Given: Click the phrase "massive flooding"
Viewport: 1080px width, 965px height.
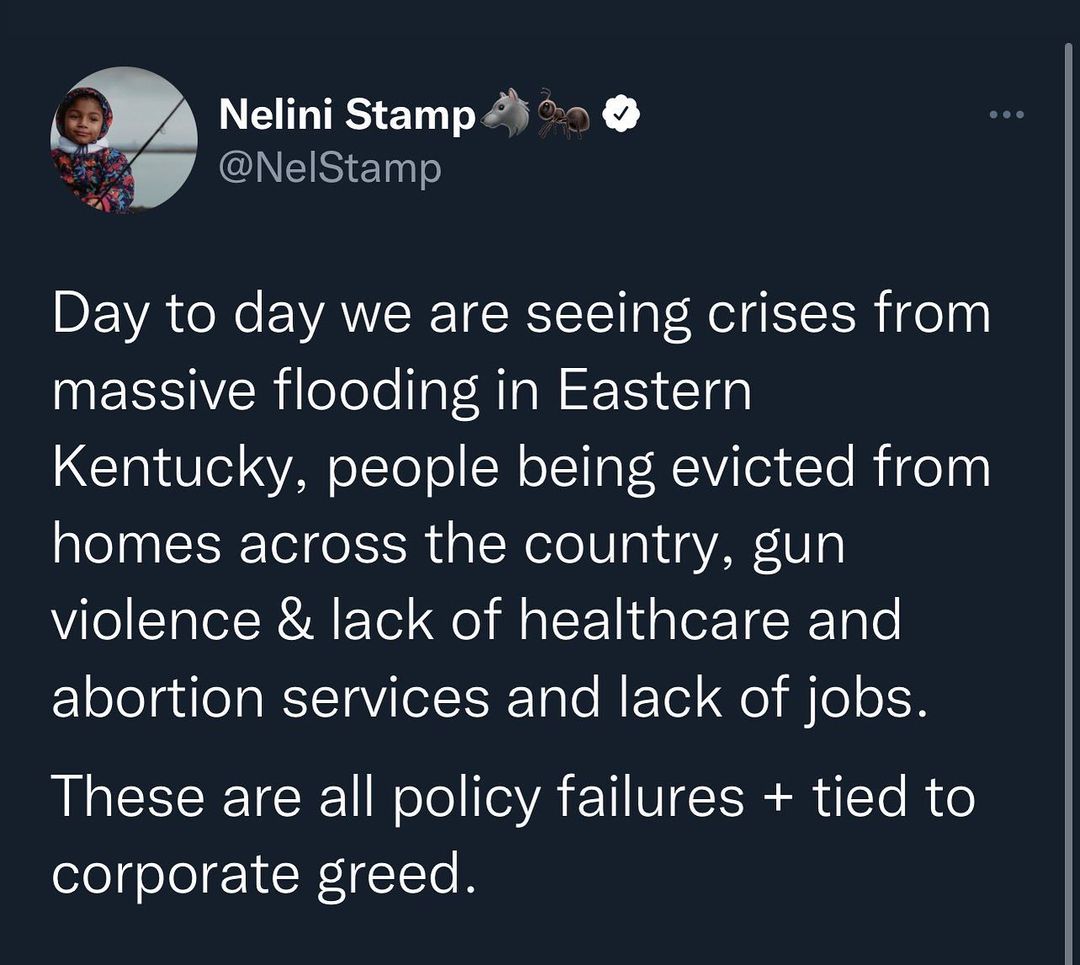Looking at the screenshot, I should (x=265, y=391).
